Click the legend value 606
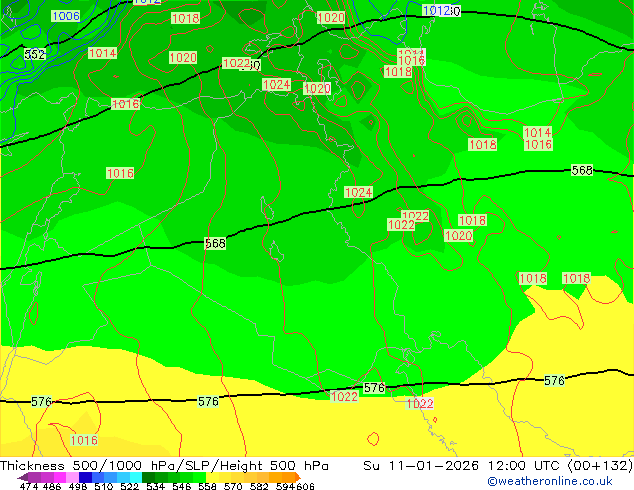634x490 pixels. point(305,486)
